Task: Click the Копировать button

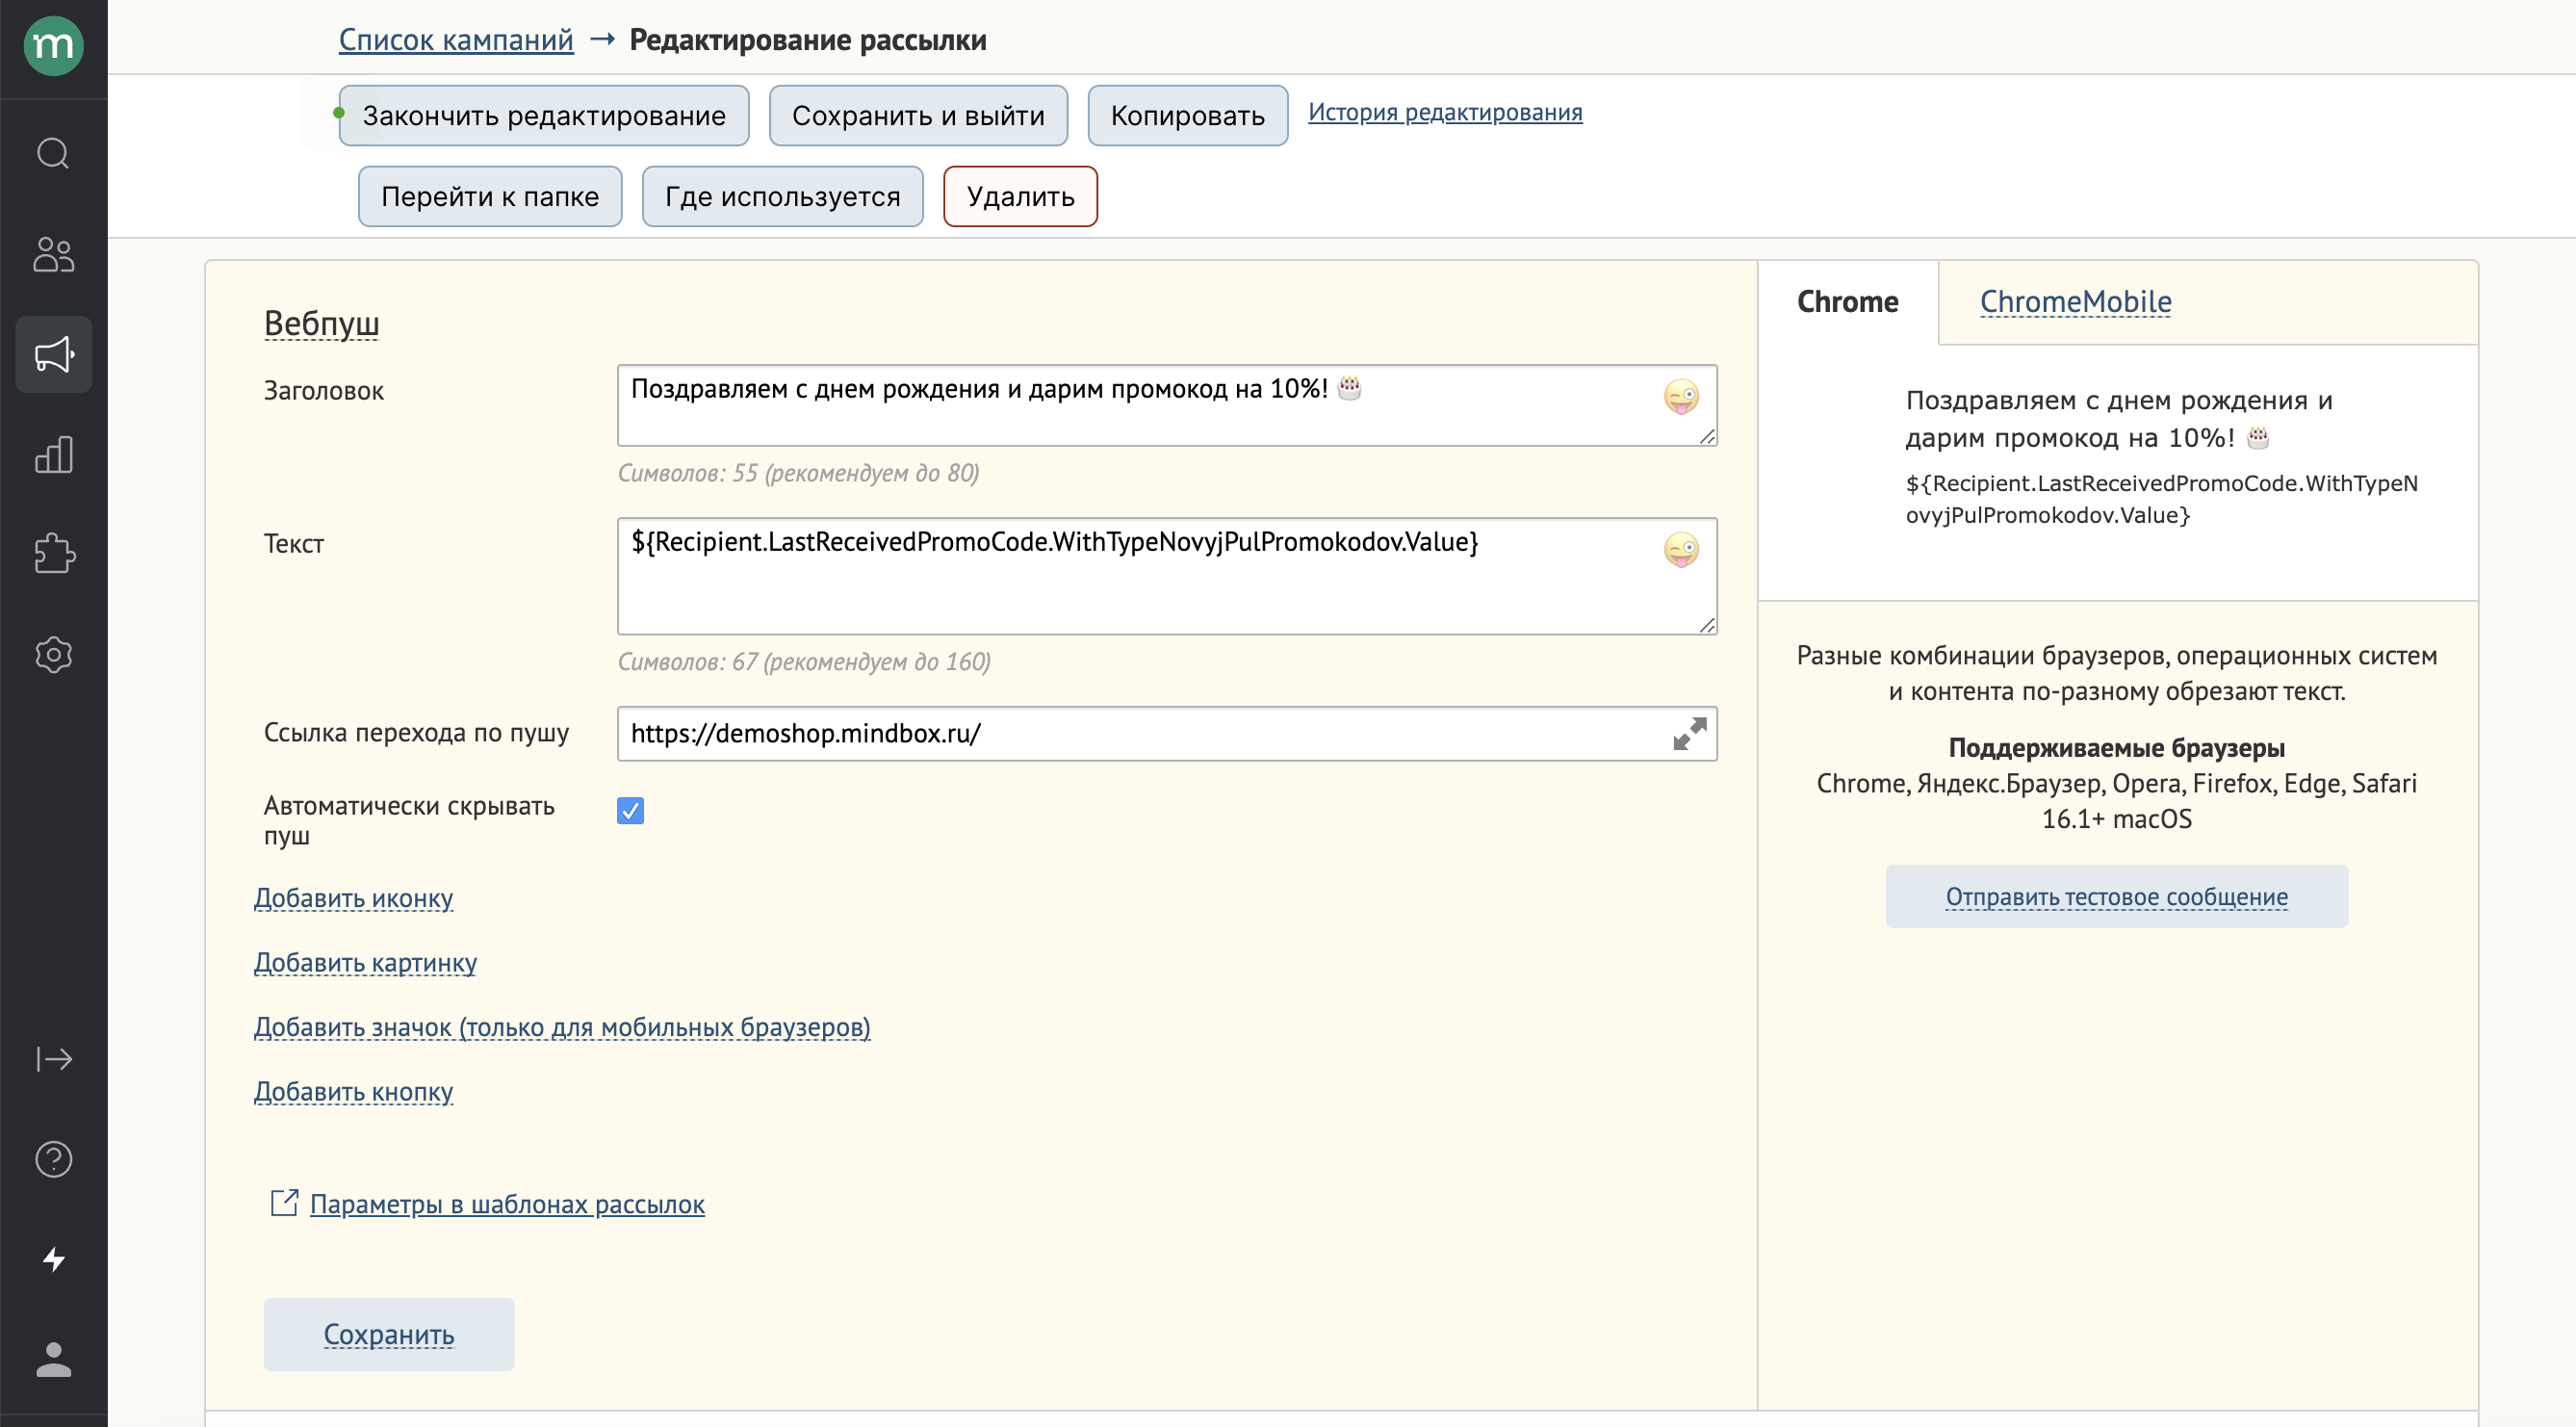Action: [x=1187, y=115]
